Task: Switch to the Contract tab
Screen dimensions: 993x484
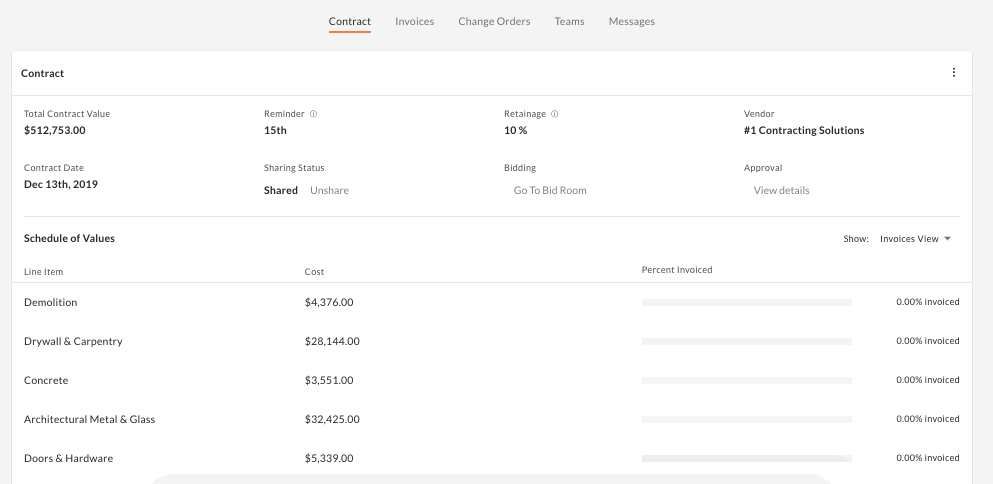Action: tap(350, 22)
